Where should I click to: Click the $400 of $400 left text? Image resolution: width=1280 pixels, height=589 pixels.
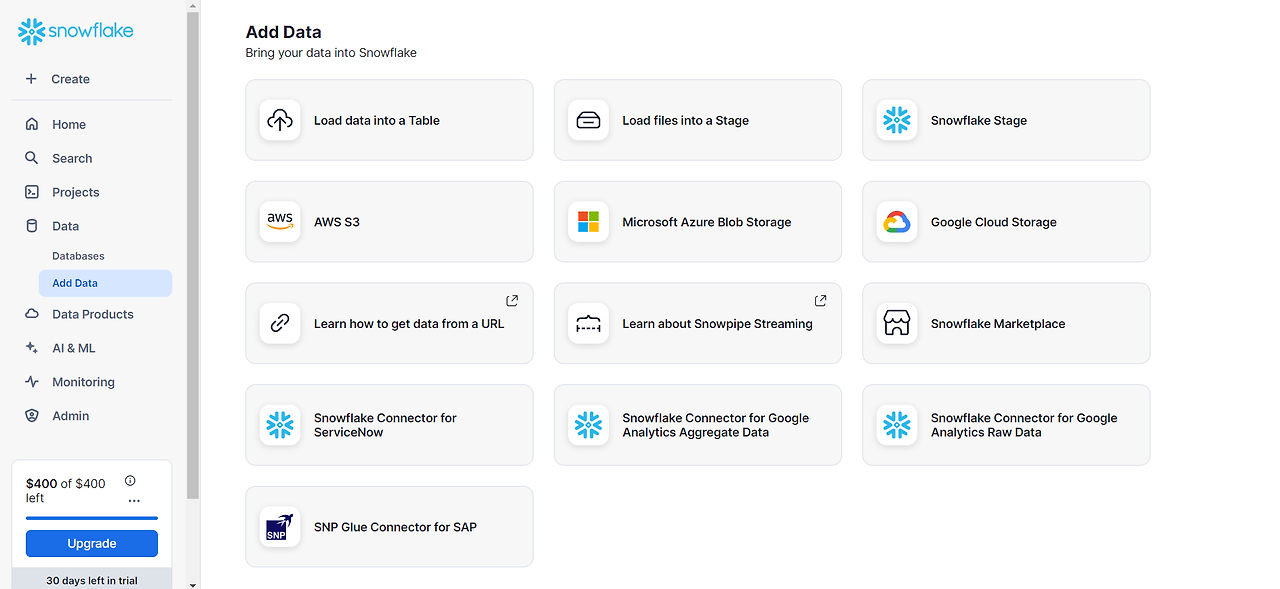coord(66,490)
